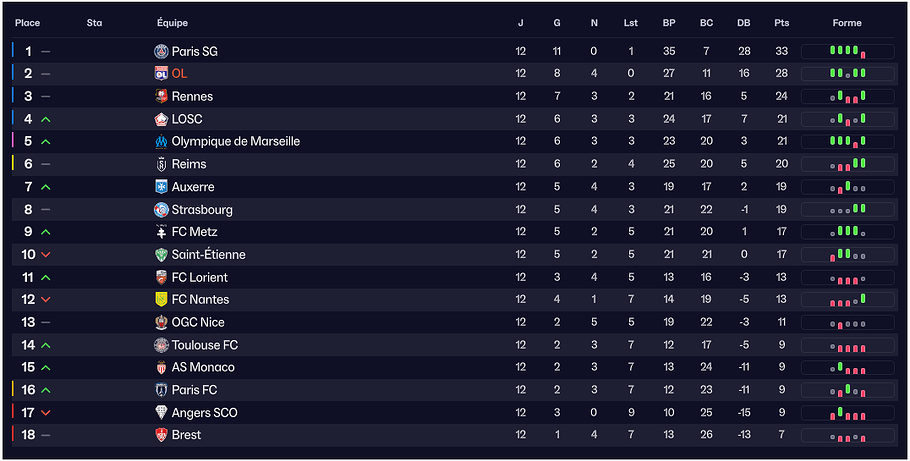Click the Forme column header
Screen dimensions: 910x461
[x=847, y=23]
